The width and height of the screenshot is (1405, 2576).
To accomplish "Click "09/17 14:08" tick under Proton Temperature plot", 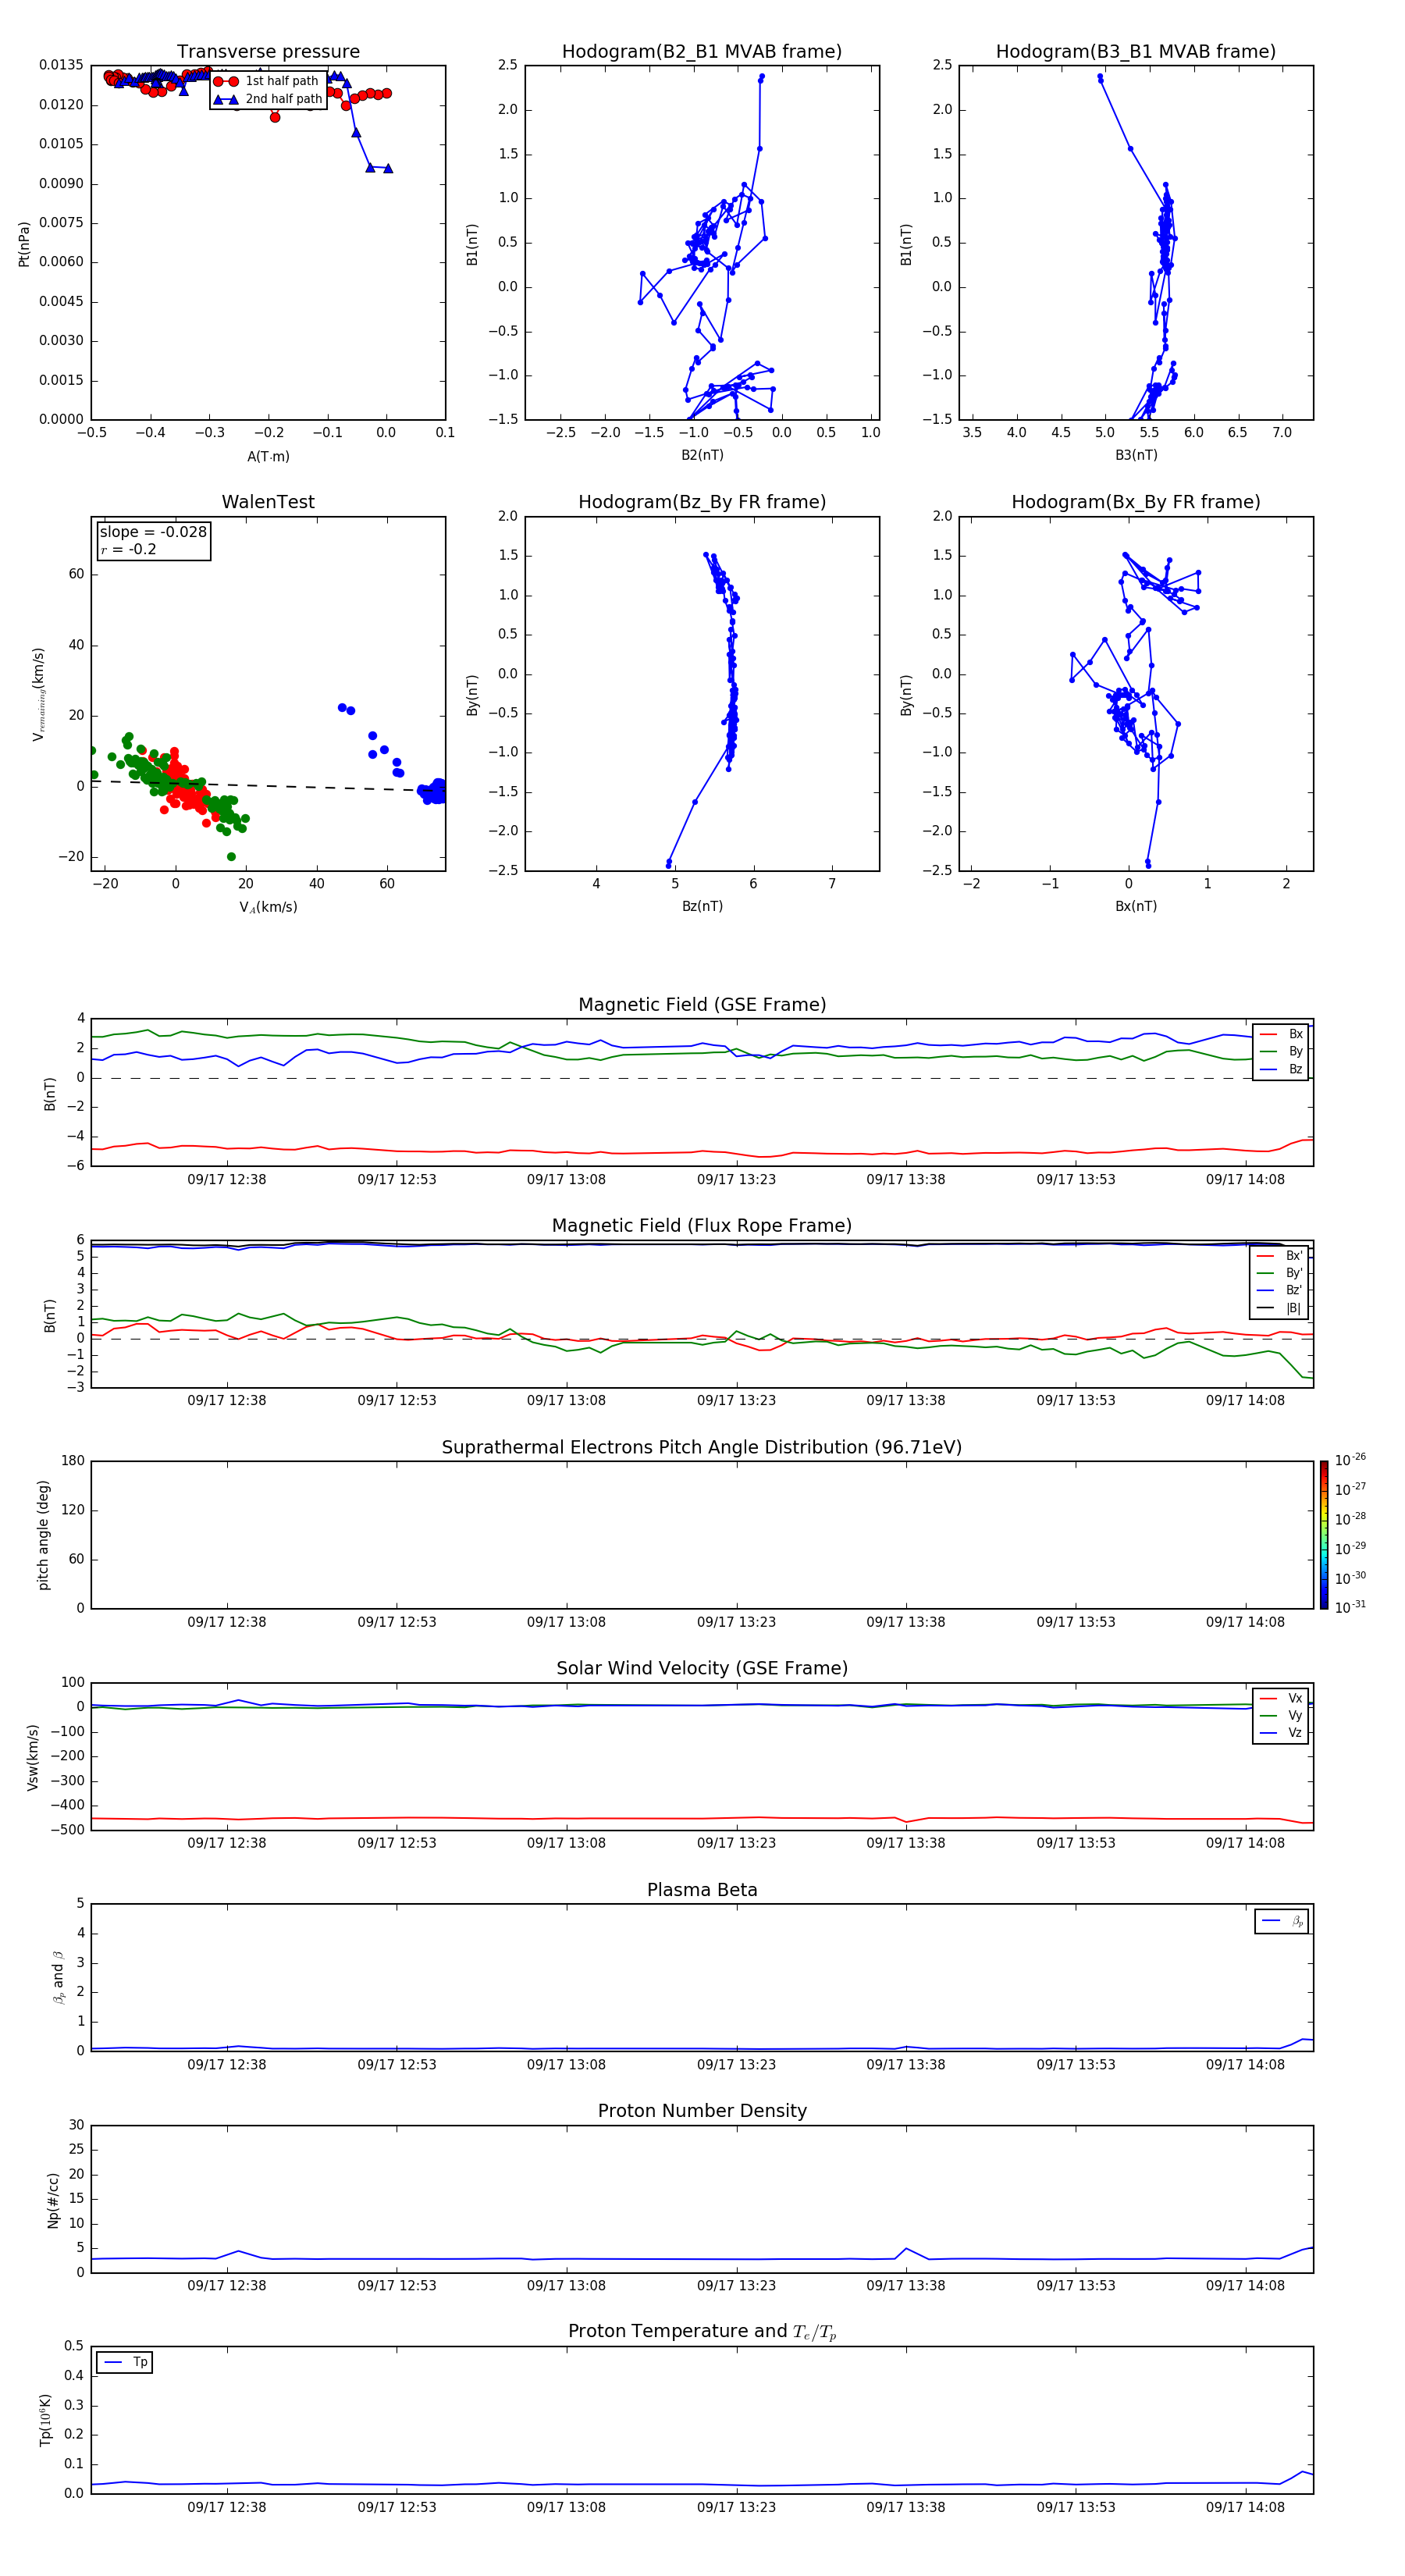I will coord(1245,2507).
